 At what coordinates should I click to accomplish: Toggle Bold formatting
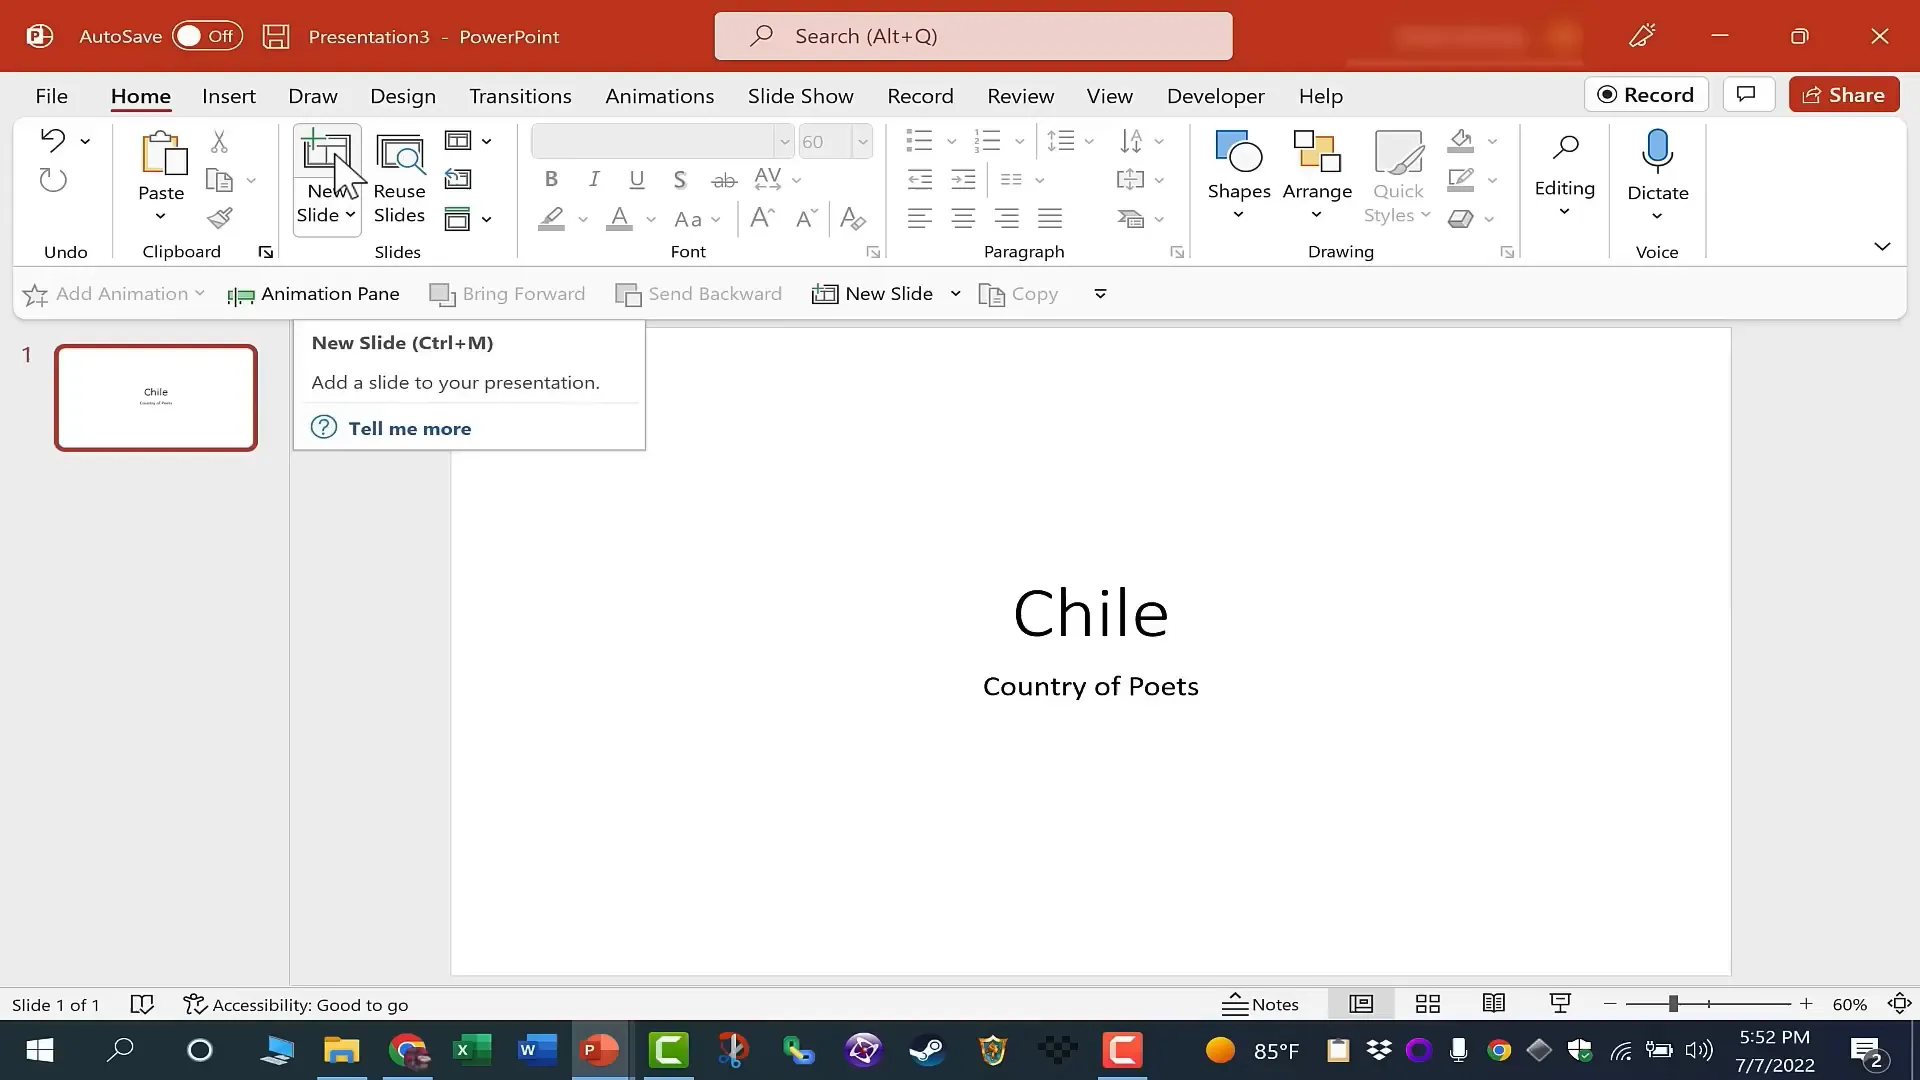551,180
